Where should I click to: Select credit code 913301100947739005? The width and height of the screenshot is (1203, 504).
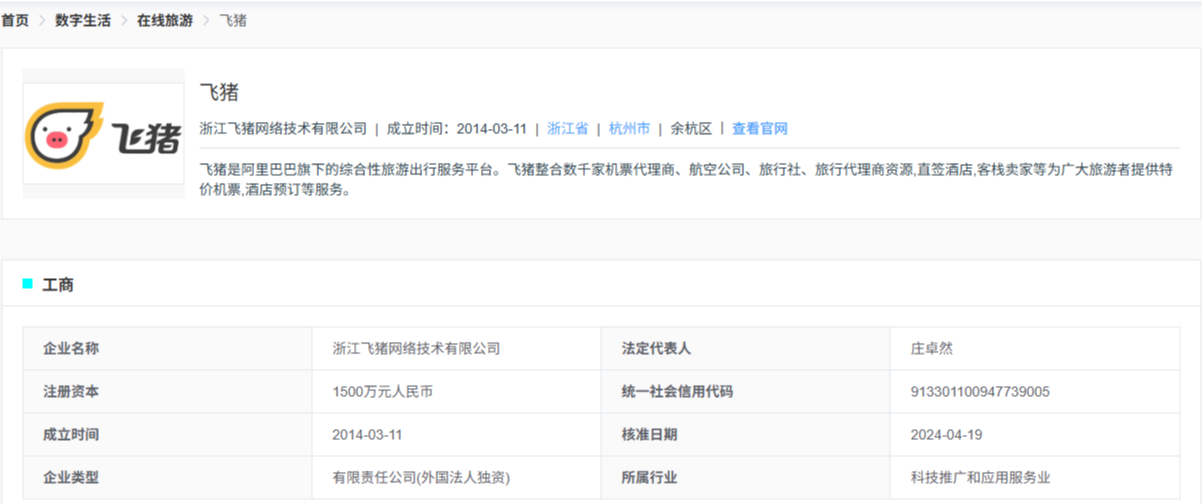pyautogui.click(x=980, y=392)
